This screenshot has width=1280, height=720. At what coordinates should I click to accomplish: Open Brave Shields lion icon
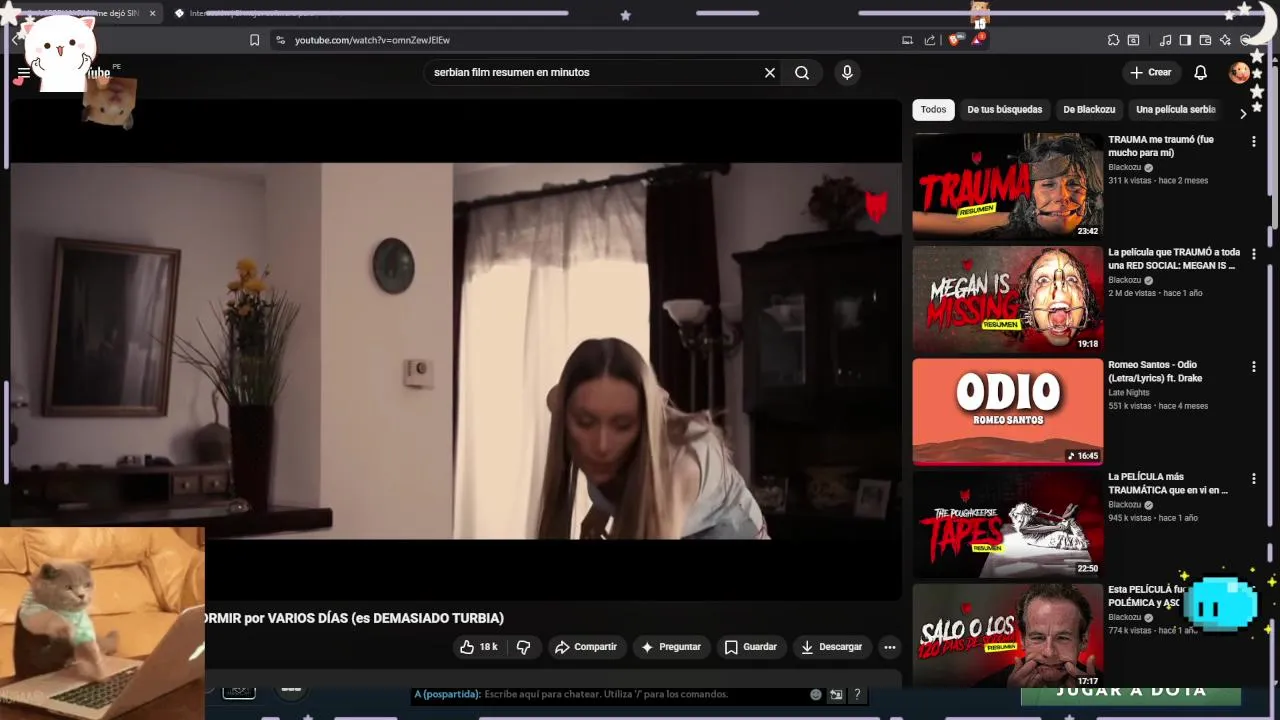pos(956,40)
